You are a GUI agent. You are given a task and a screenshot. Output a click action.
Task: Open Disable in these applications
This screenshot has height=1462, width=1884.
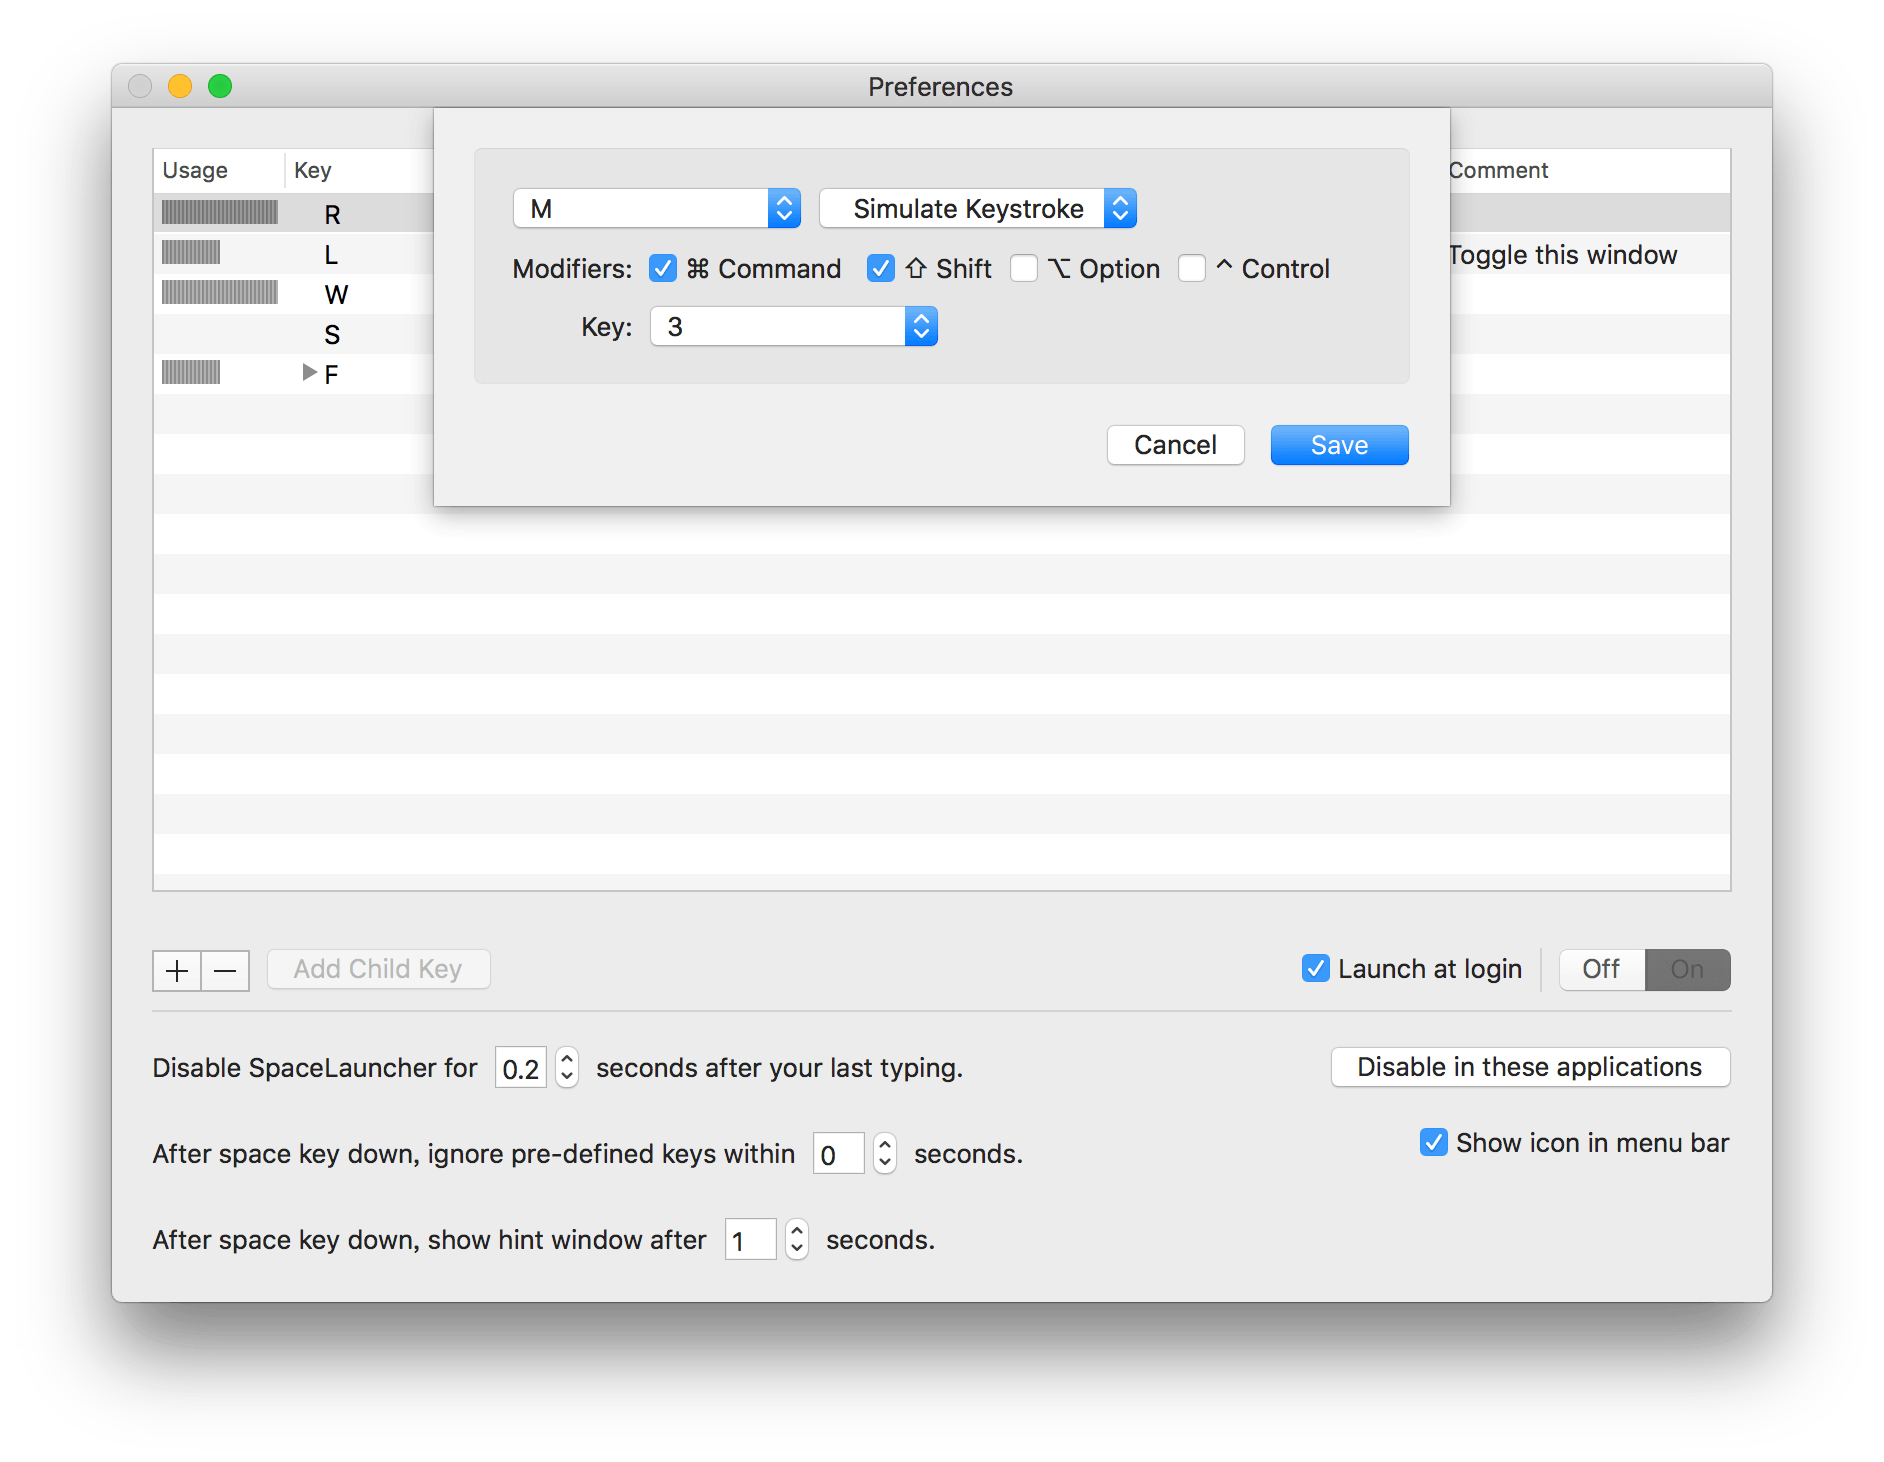tap(1530, 1067)
